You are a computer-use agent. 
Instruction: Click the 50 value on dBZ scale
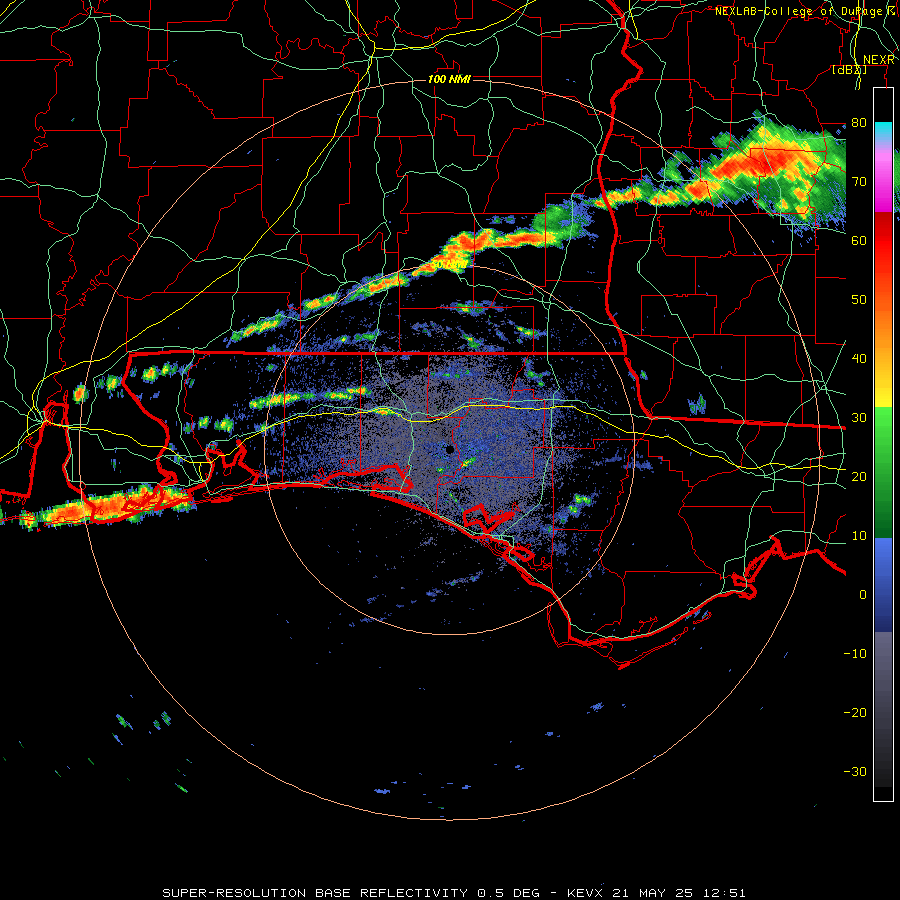[859, 300]
